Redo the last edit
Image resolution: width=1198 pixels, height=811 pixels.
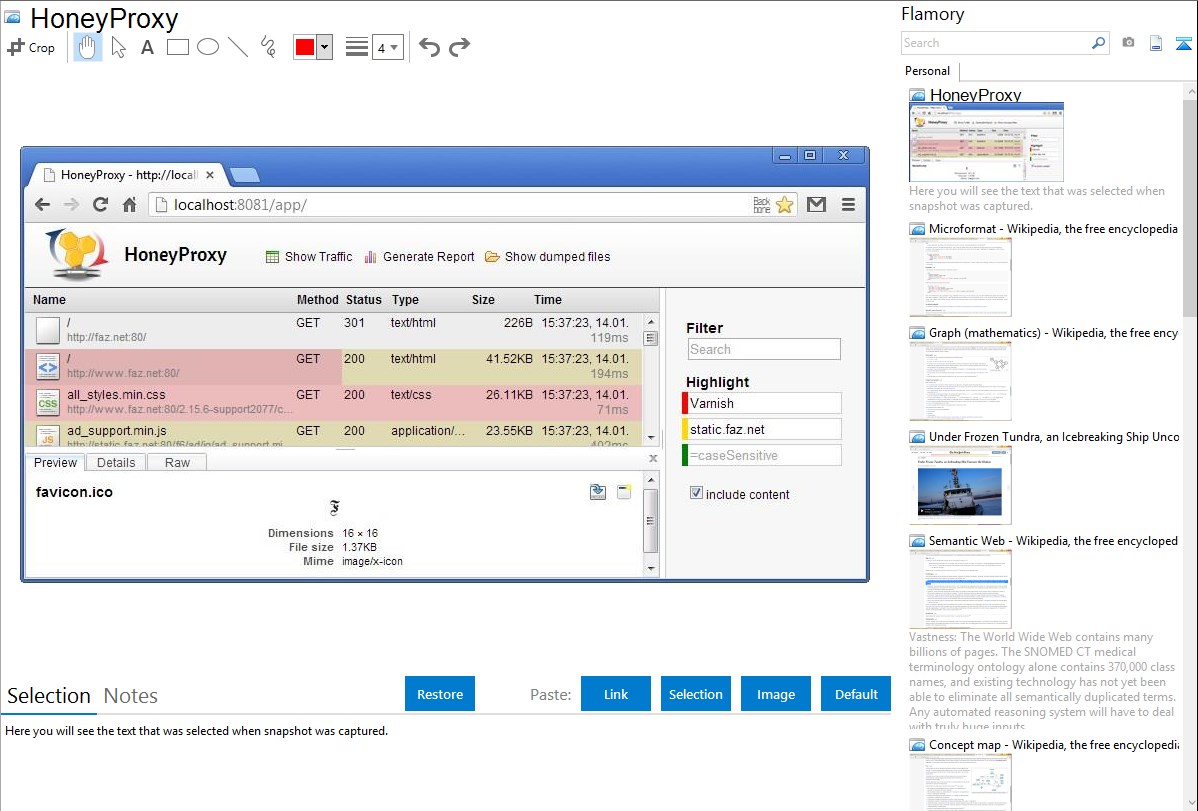point(459,47)
